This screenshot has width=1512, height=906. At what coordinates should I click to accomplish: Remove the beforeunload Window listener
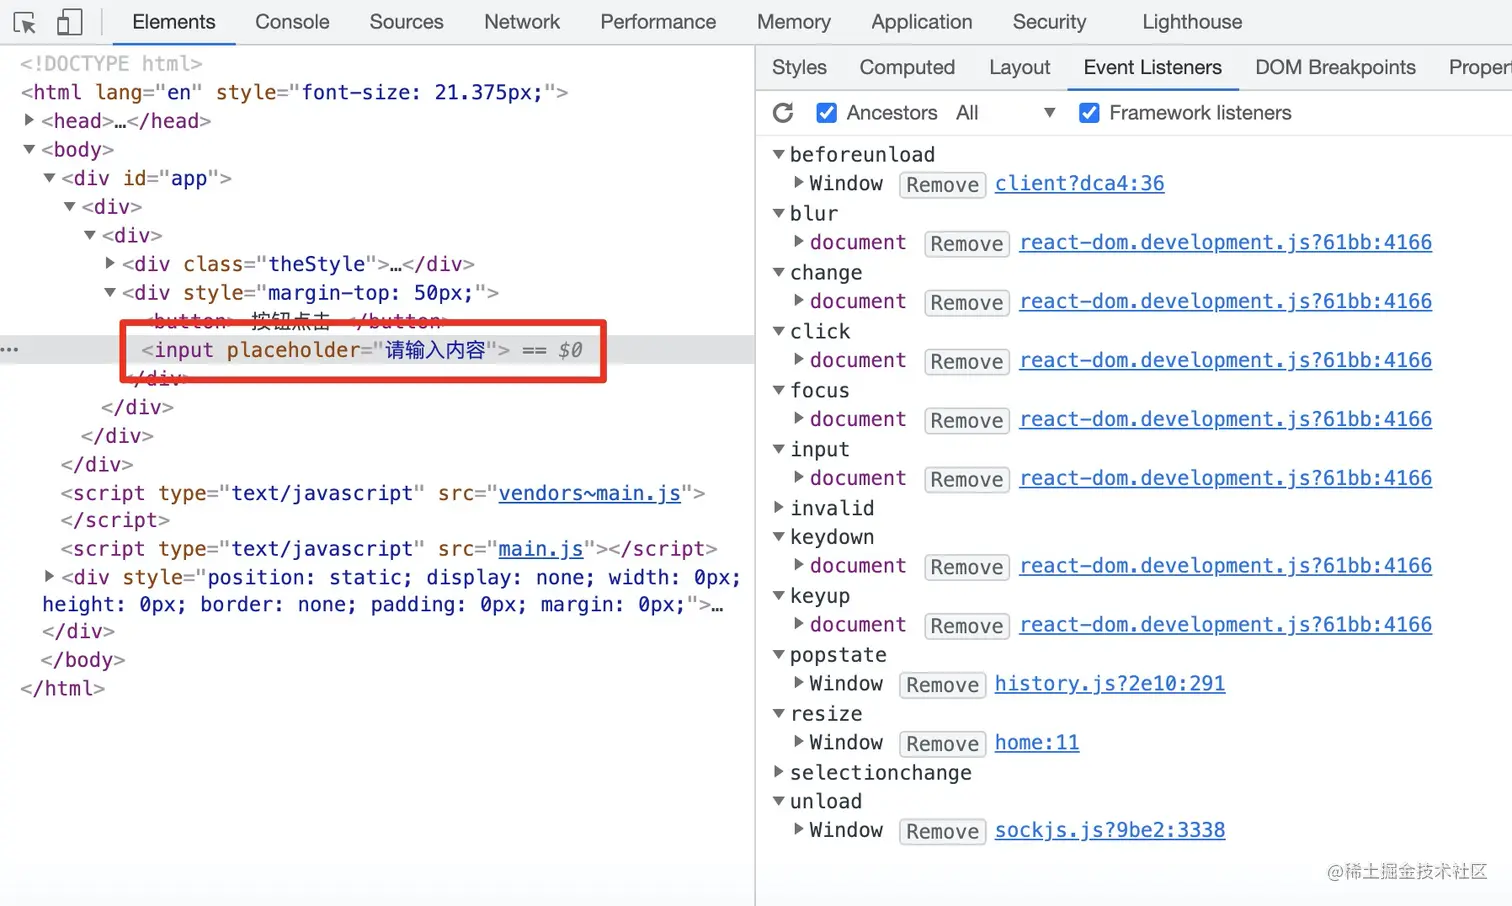(942, 185)
